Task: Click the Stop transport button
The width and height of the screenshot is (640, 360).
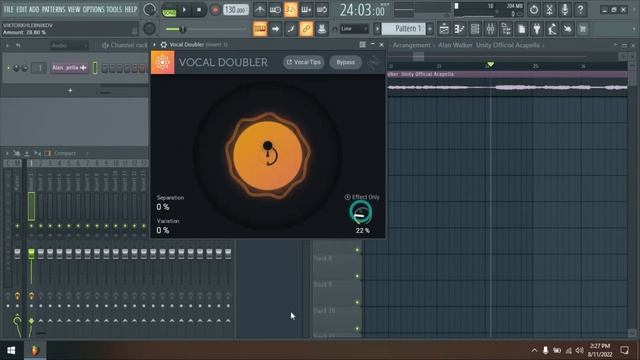Action: [x=199, y=10]
